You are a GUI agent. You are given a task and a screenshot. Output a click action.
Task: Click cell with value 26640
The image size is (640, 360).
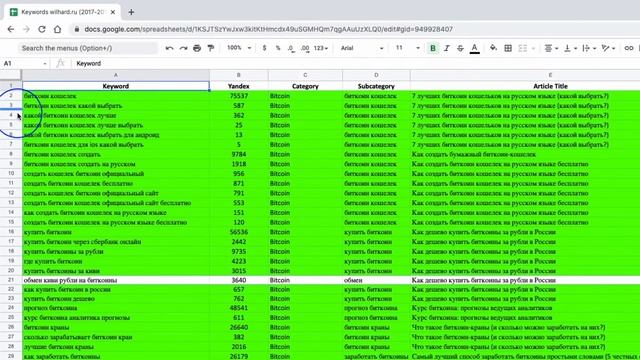(239, 327)
